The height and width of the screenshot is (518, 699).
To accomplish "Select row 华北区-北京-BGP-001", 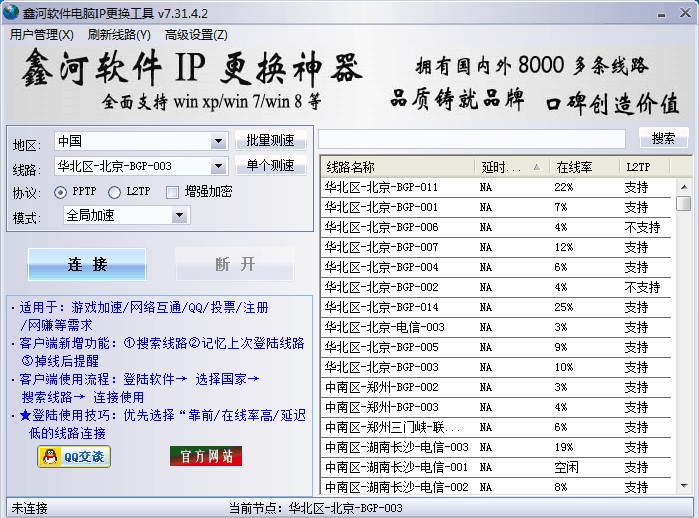I will pos(496,207).
